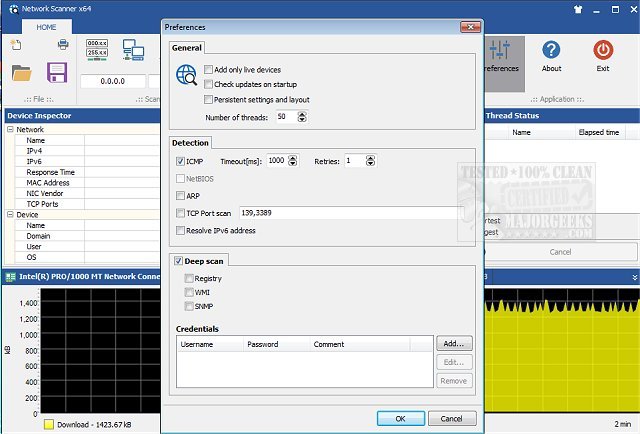Confirm preferences with OK button
Screen dimensions: 640x434
tap(400, 418)
